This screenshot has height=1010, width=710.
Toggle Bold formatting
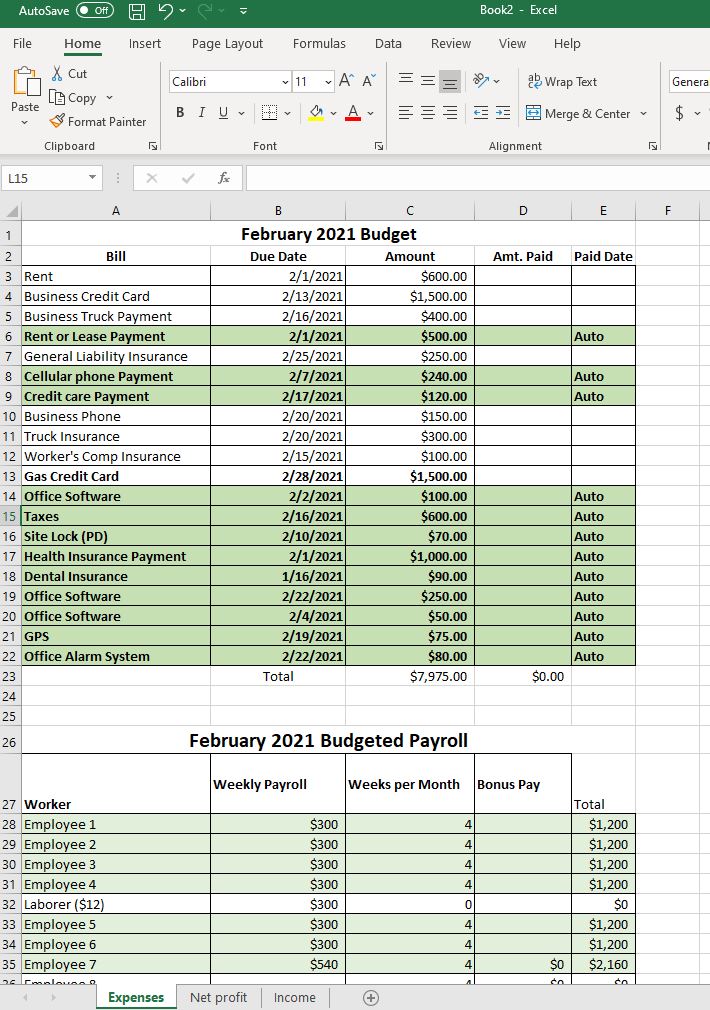pyautogui.click(x=180, y=113)
